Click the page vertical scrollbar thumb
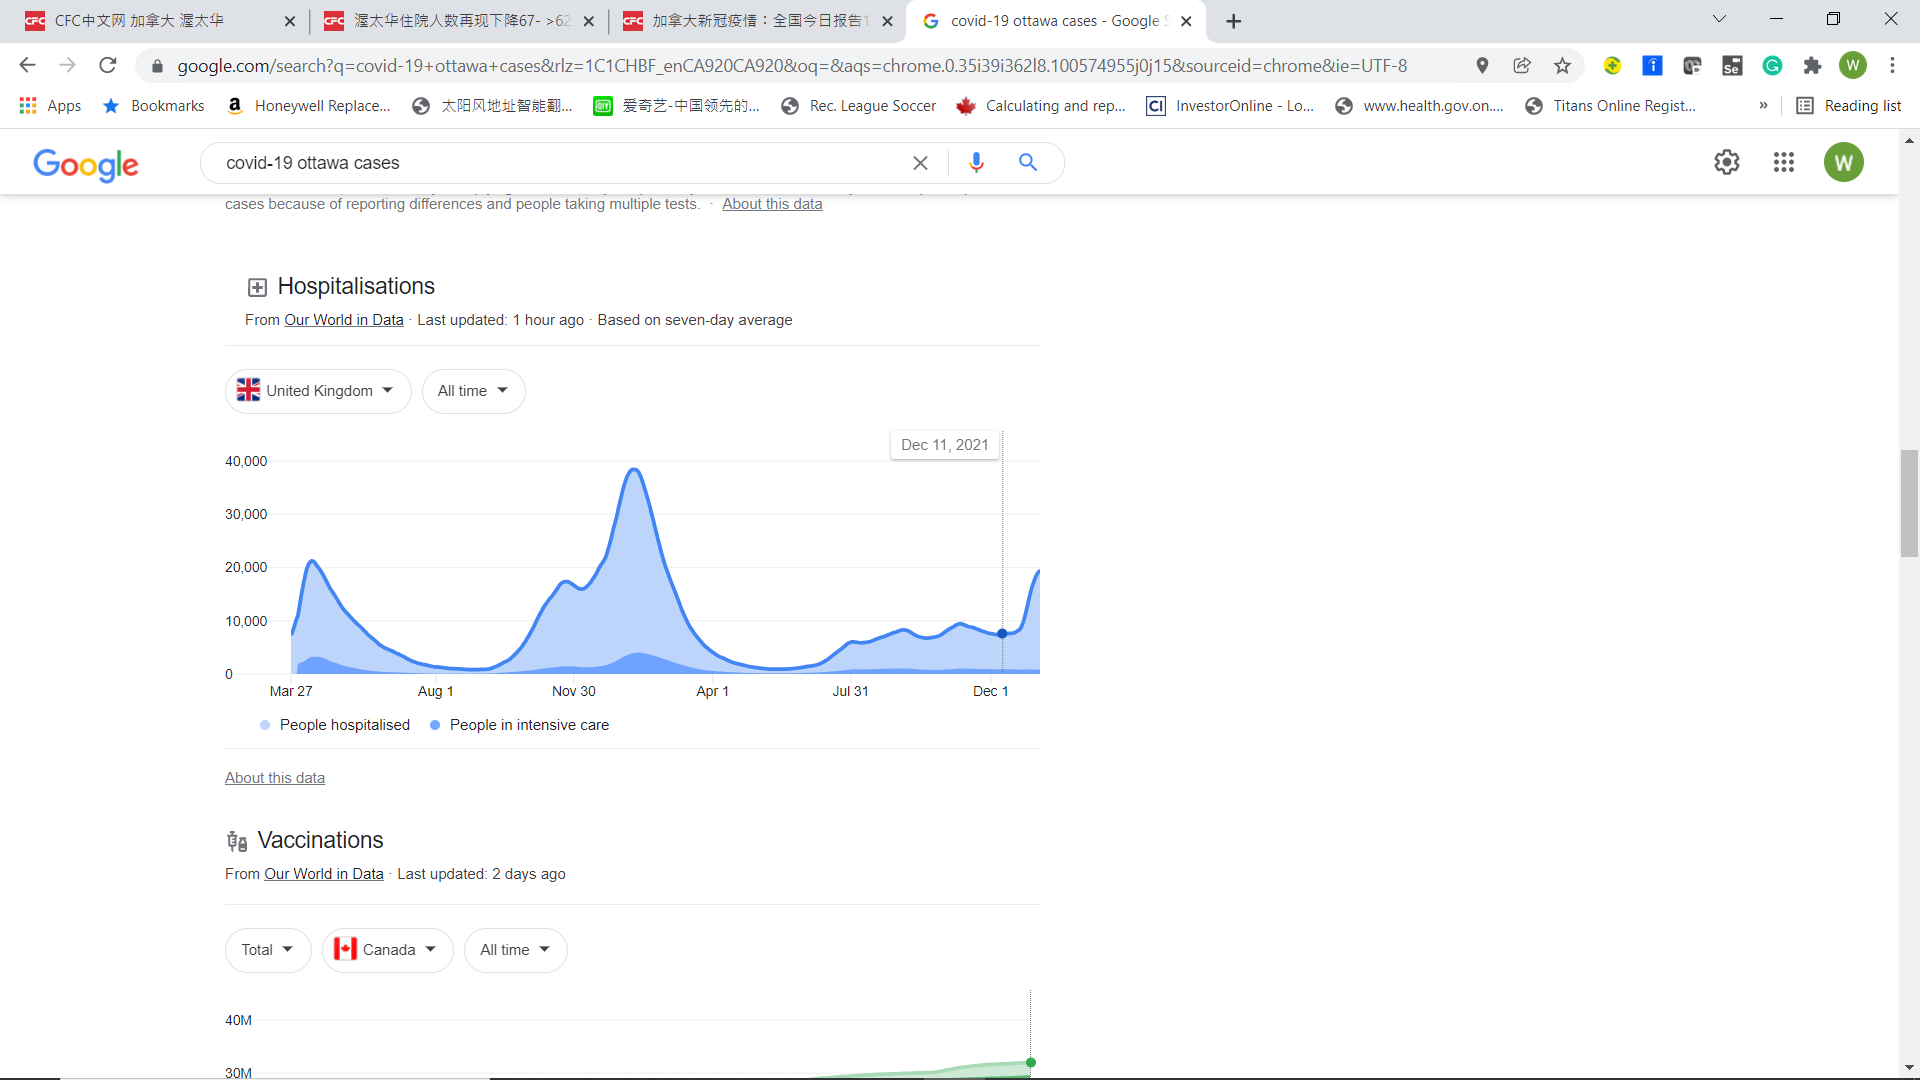Image resolution: width=1920 pixels, height=1080 pixels. tap(1909, 503)
